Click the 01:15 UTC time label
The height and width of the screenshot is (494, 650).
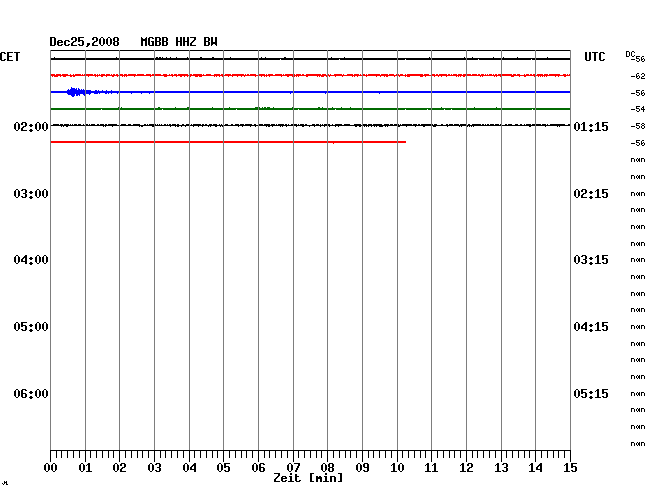[x=591, y=126]
